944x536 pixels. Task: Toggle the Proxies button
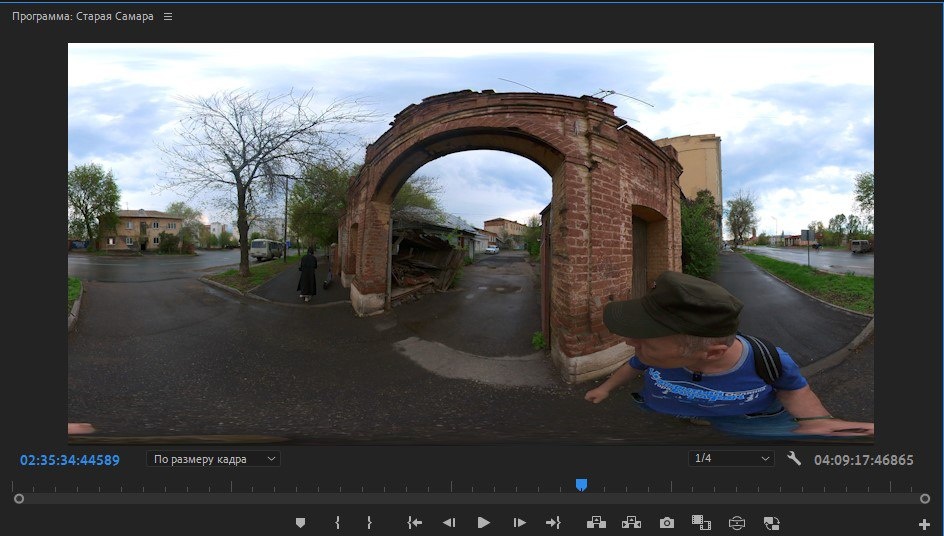(x=772, y=523)
